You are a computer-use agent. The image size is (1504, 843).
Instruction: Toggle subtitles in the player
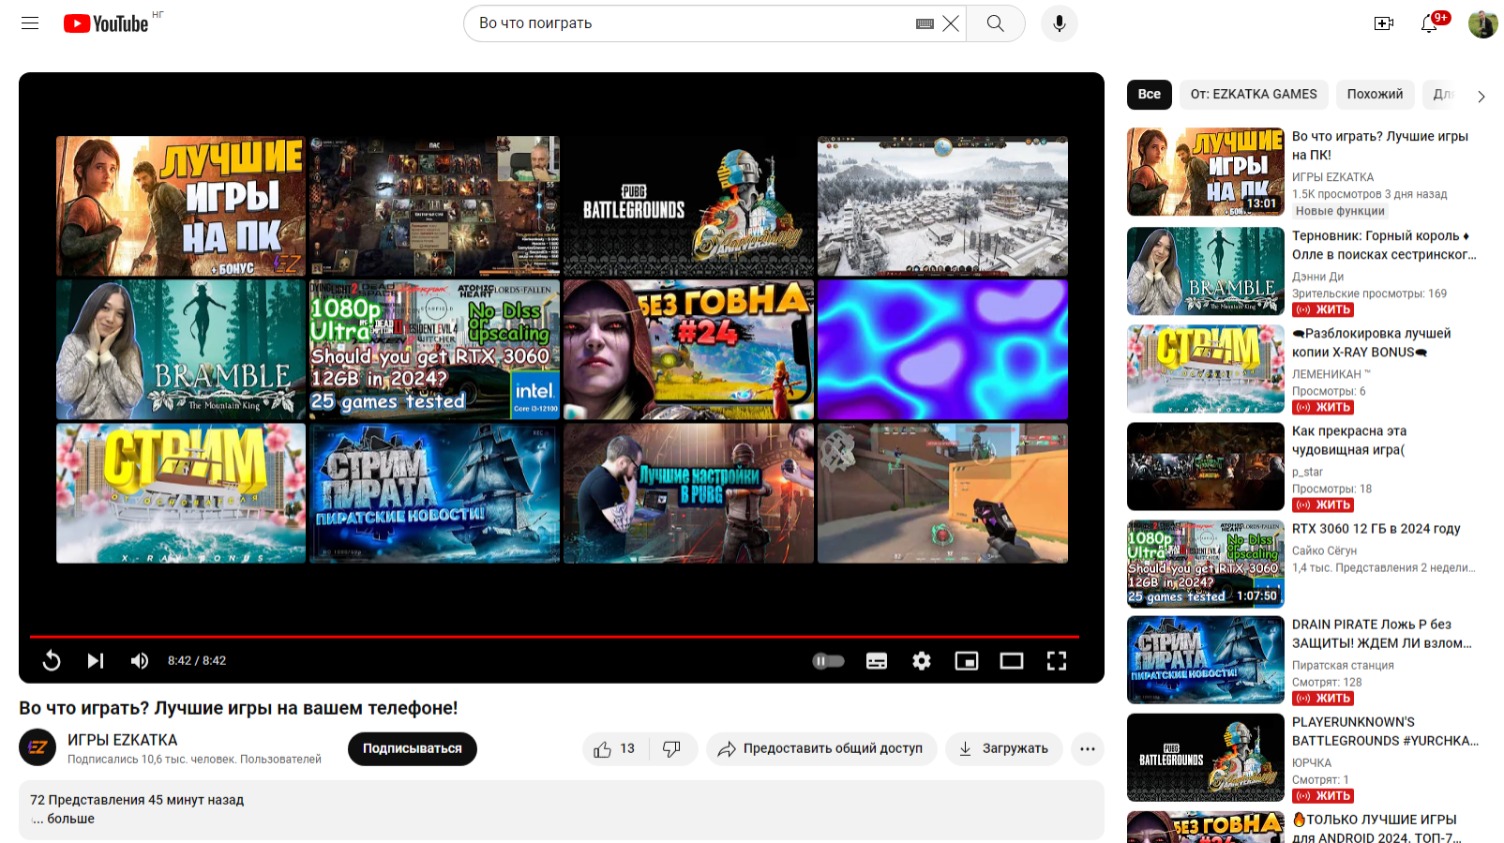[876, 660]
